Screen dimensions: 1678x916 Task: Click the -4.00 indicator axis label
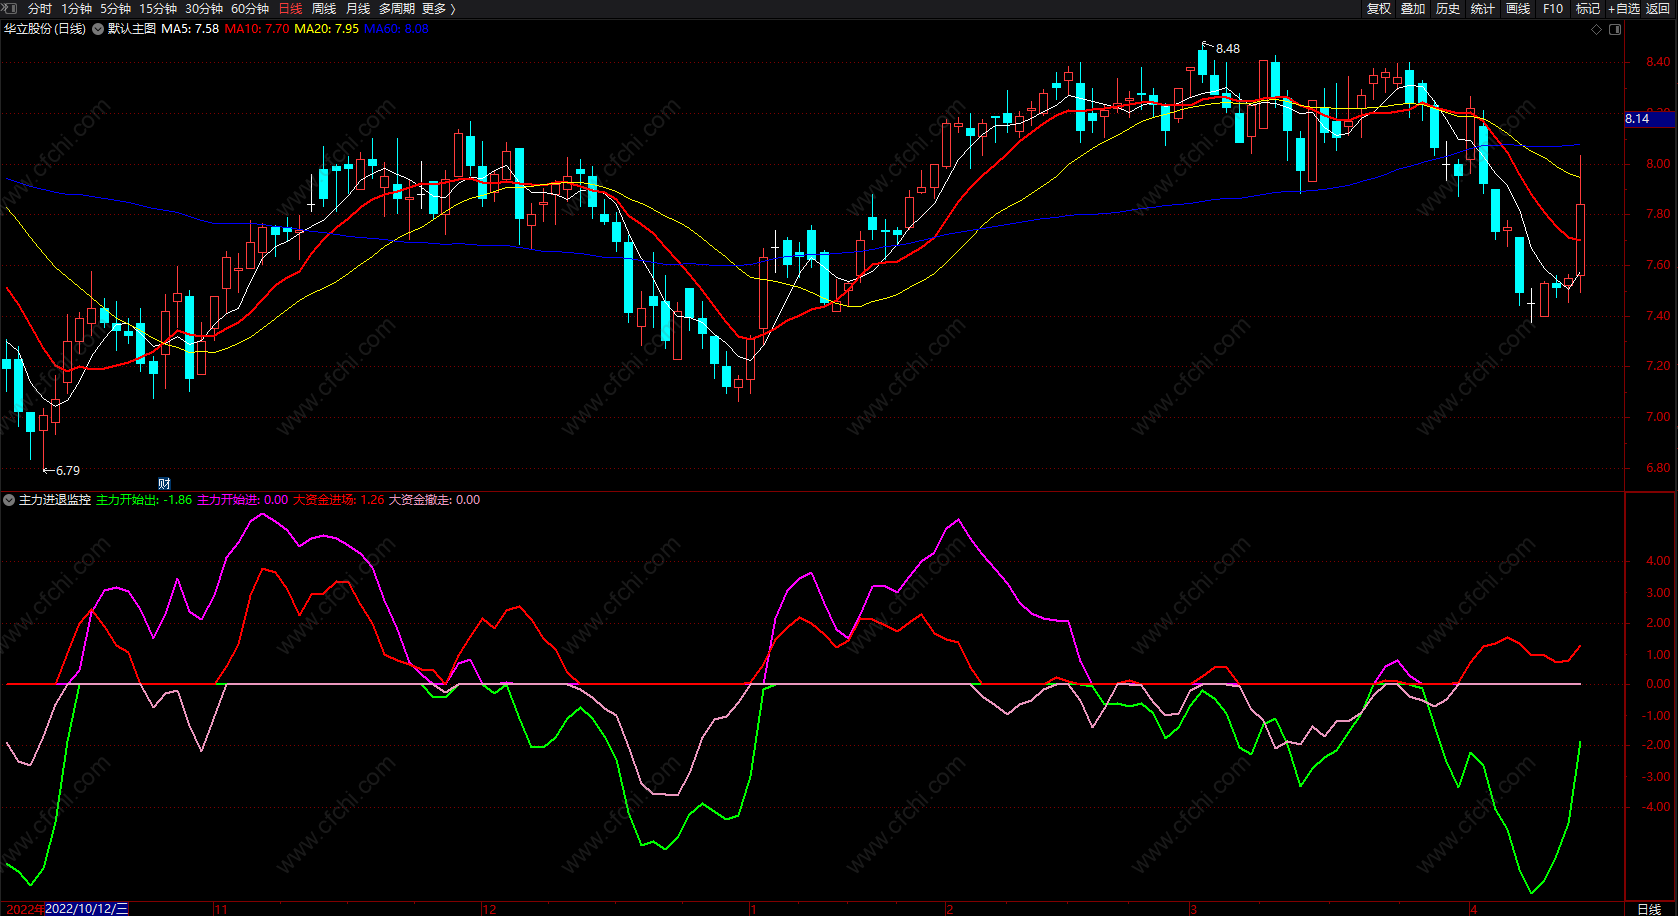pos(1656,807)
